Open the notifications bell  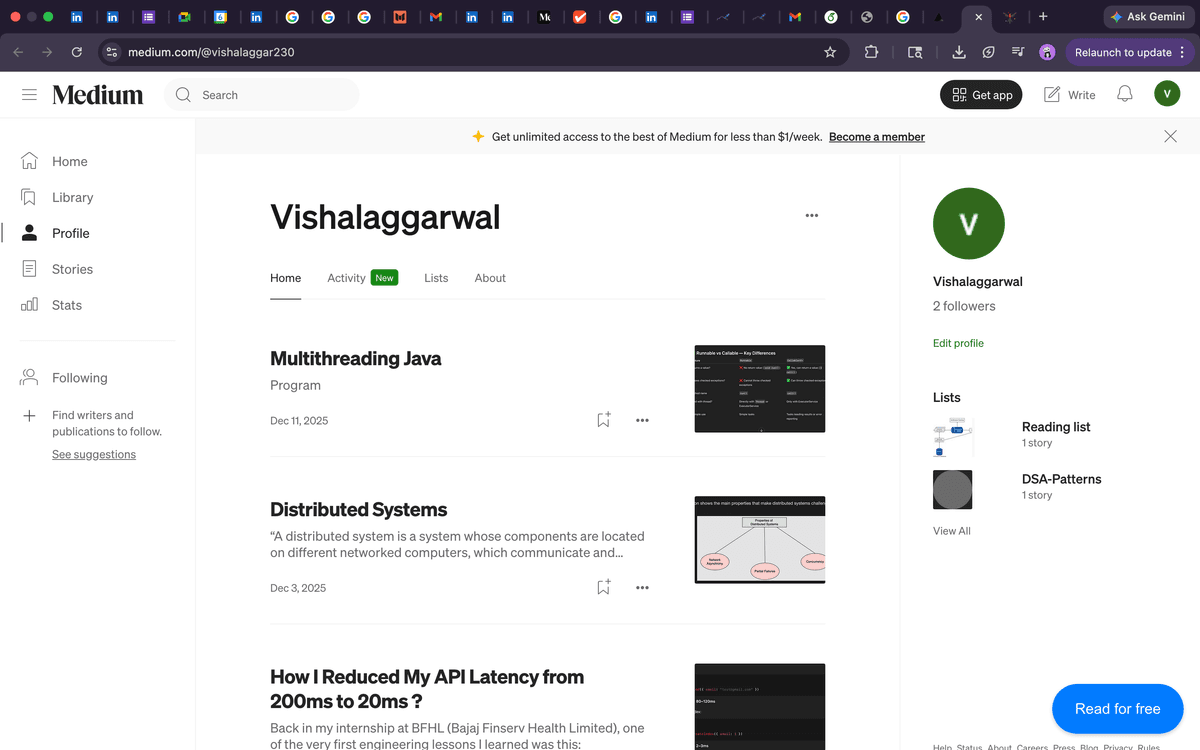1125,94
